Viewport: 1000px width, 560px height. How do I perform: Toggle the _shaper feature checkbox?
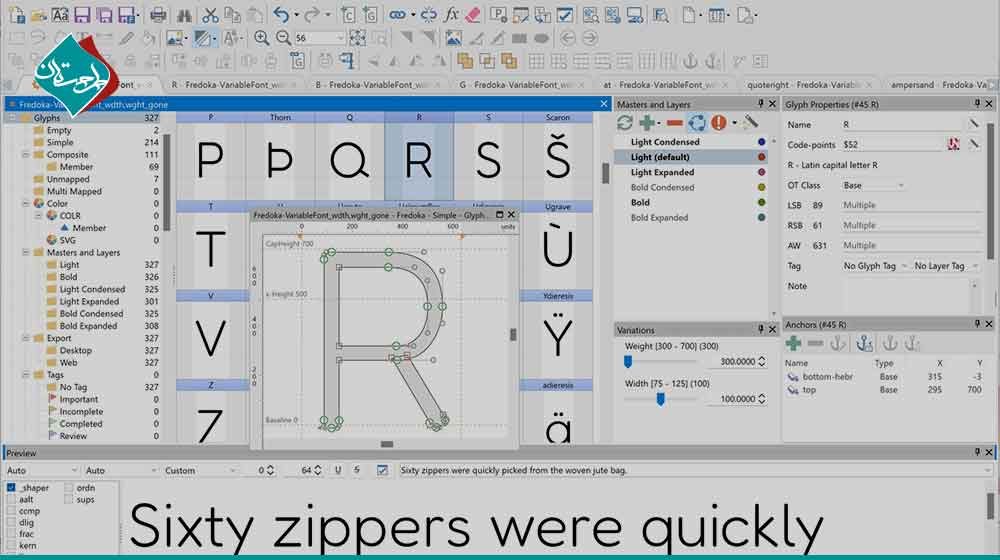tap(11, 487)
